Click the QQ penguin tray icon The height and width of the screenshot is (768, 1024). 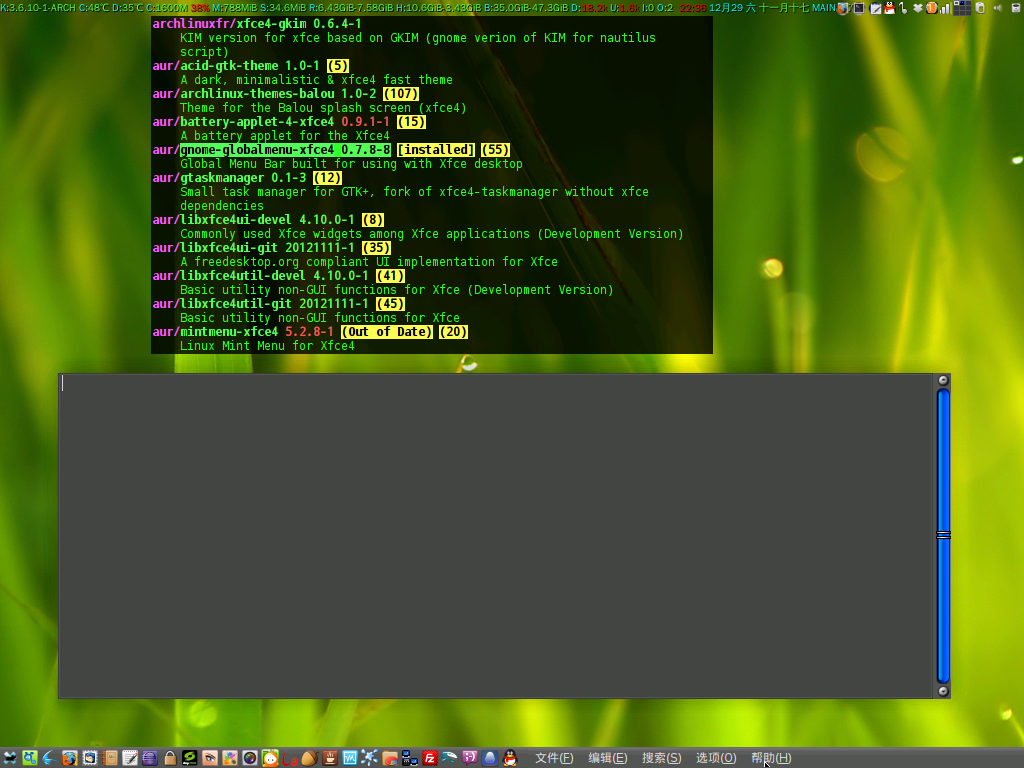(889, 8)
